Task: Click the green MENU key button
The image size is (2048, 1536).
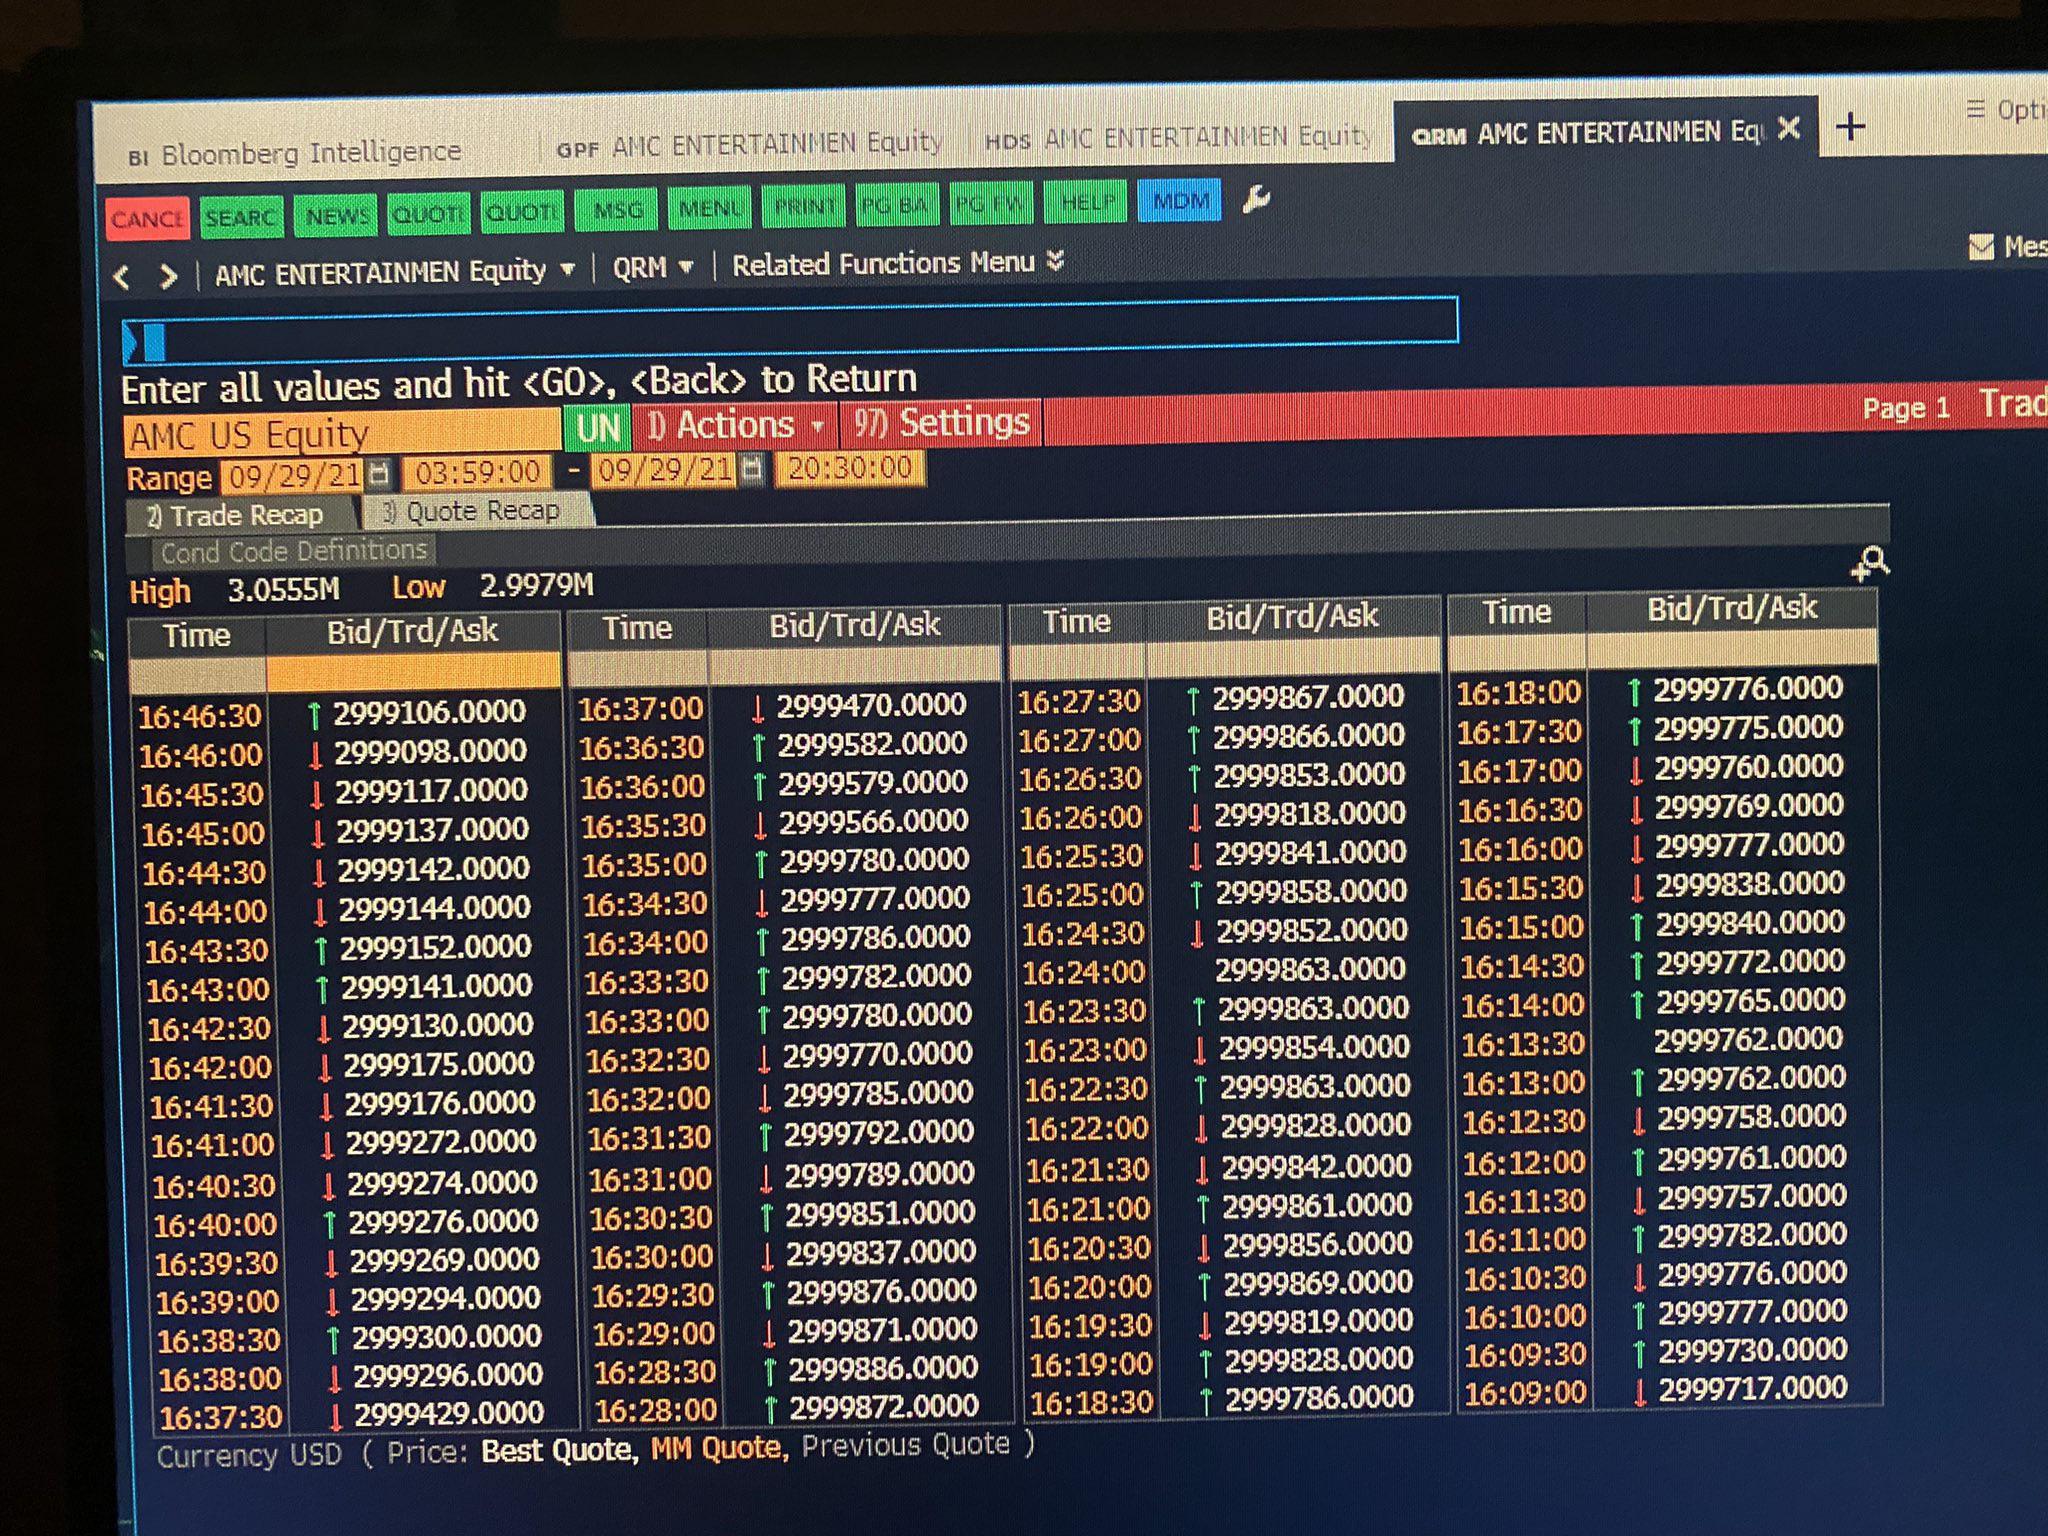Action: [x=709, y=208]
